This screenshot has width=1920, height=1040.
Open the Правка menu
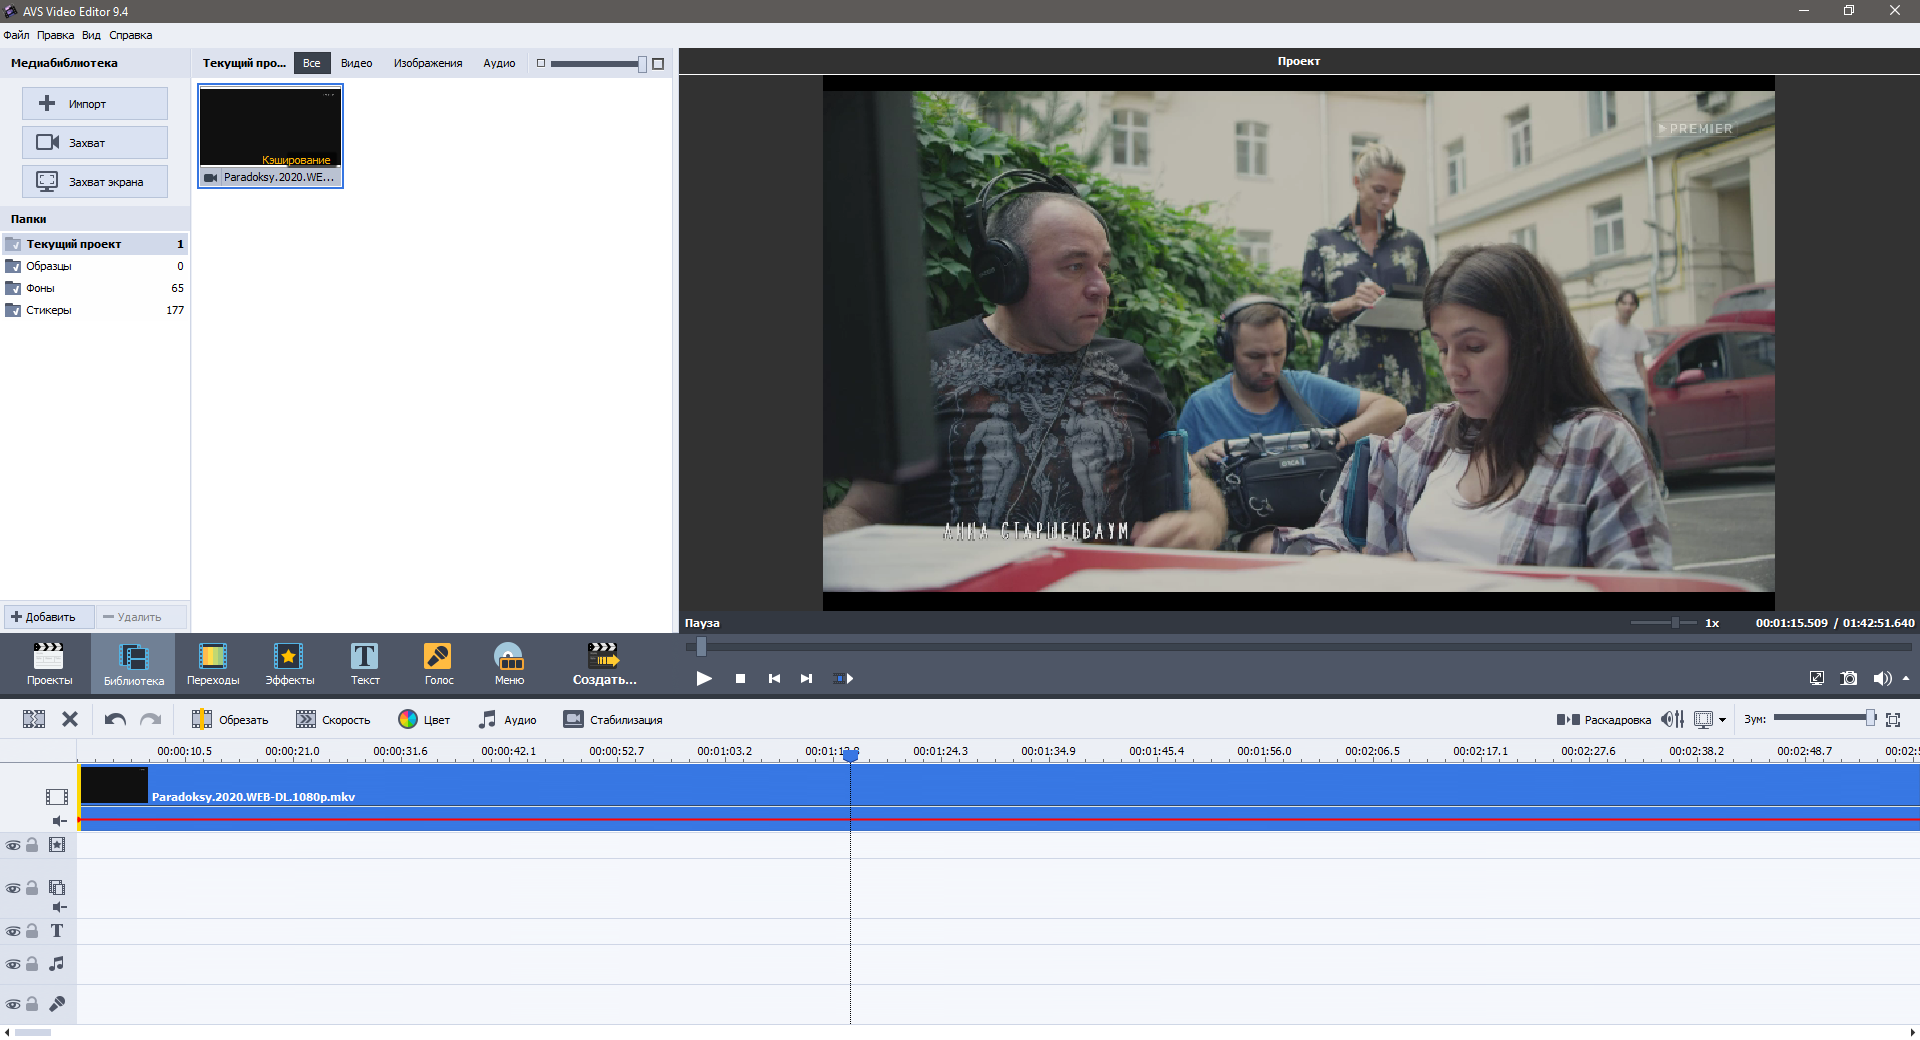(x=55, y=35)
